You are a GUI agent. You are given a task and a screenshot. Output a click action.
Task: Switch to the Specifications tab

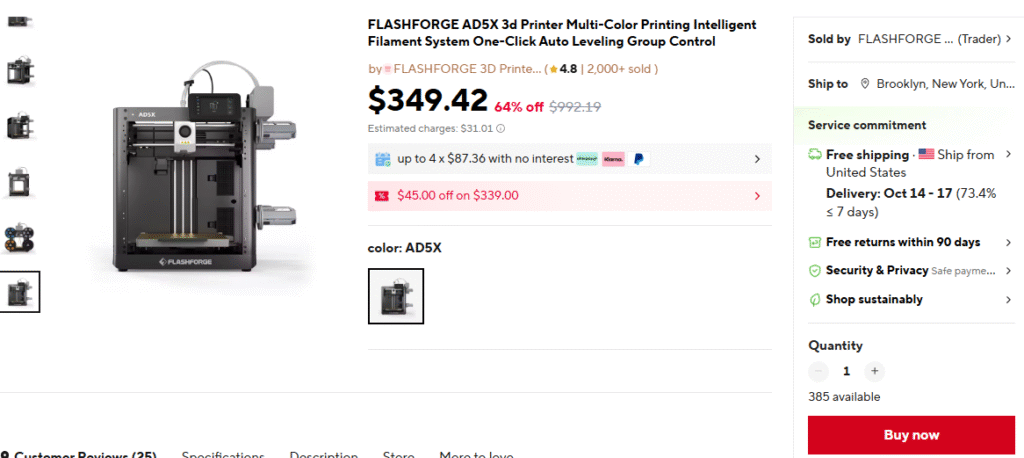coord(223,455)
